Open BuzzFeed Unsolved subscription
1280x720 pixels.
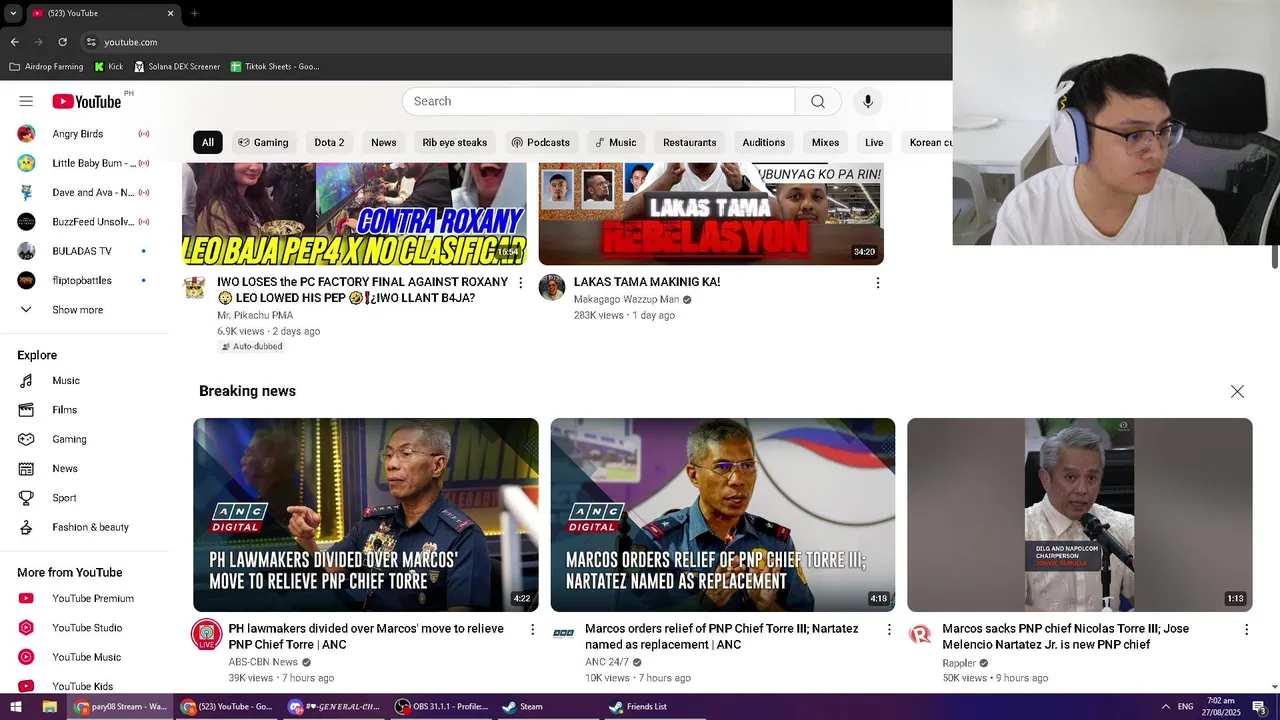(x=83, y=222)
